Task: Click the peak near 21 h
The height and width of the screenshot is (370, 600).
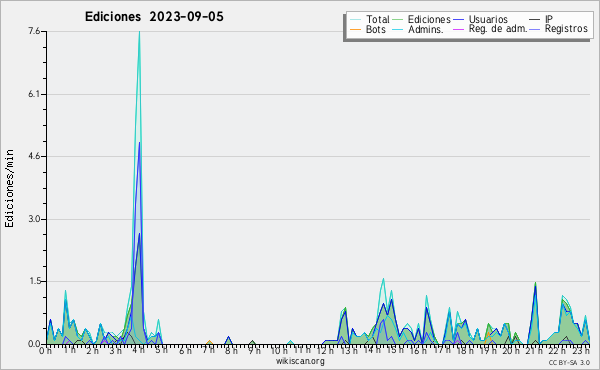Action: tap(535, 284)
